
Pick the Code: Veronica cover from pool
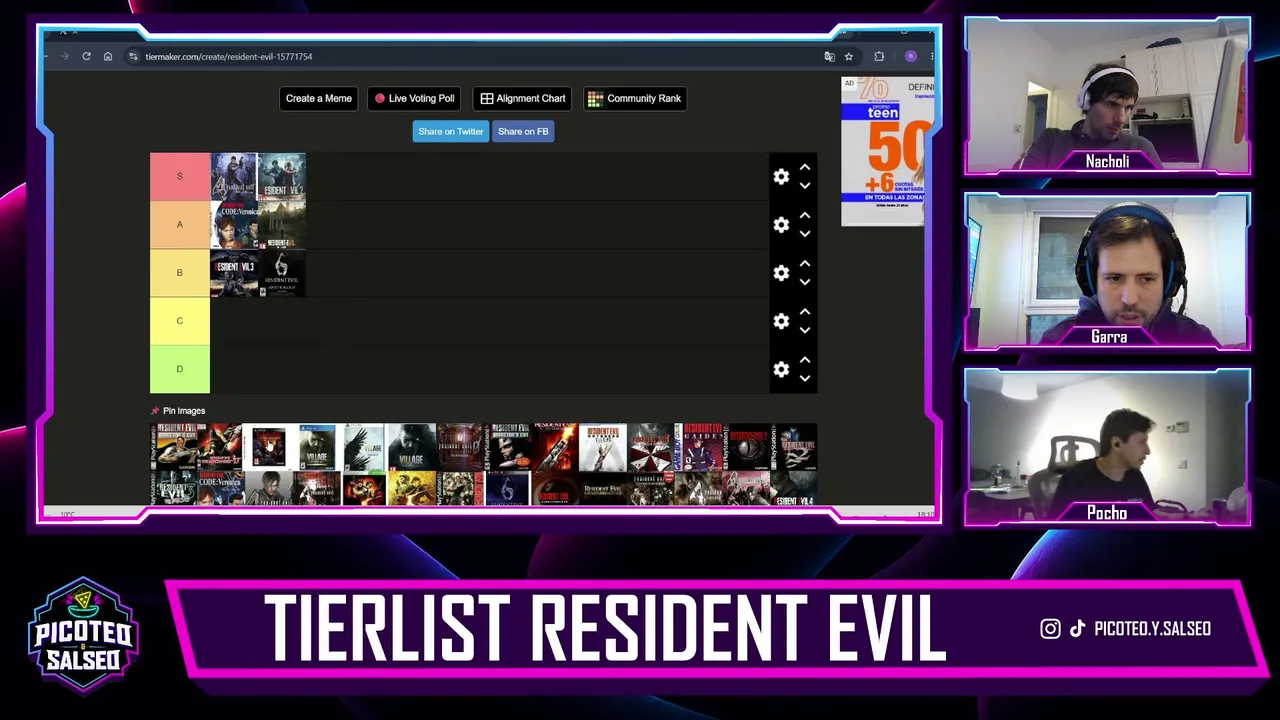[221, 489]
